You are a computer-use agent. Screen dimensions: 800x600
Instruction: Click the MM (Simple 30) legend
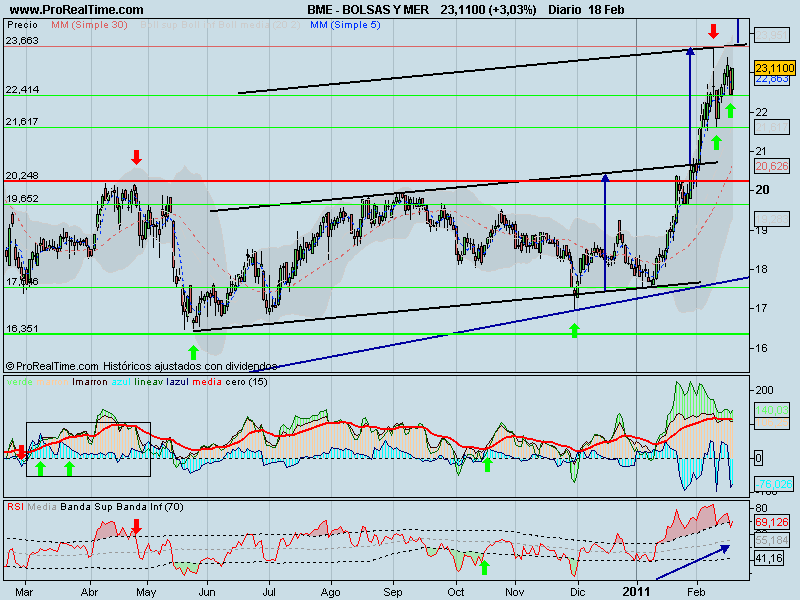[x=89, y=24]
